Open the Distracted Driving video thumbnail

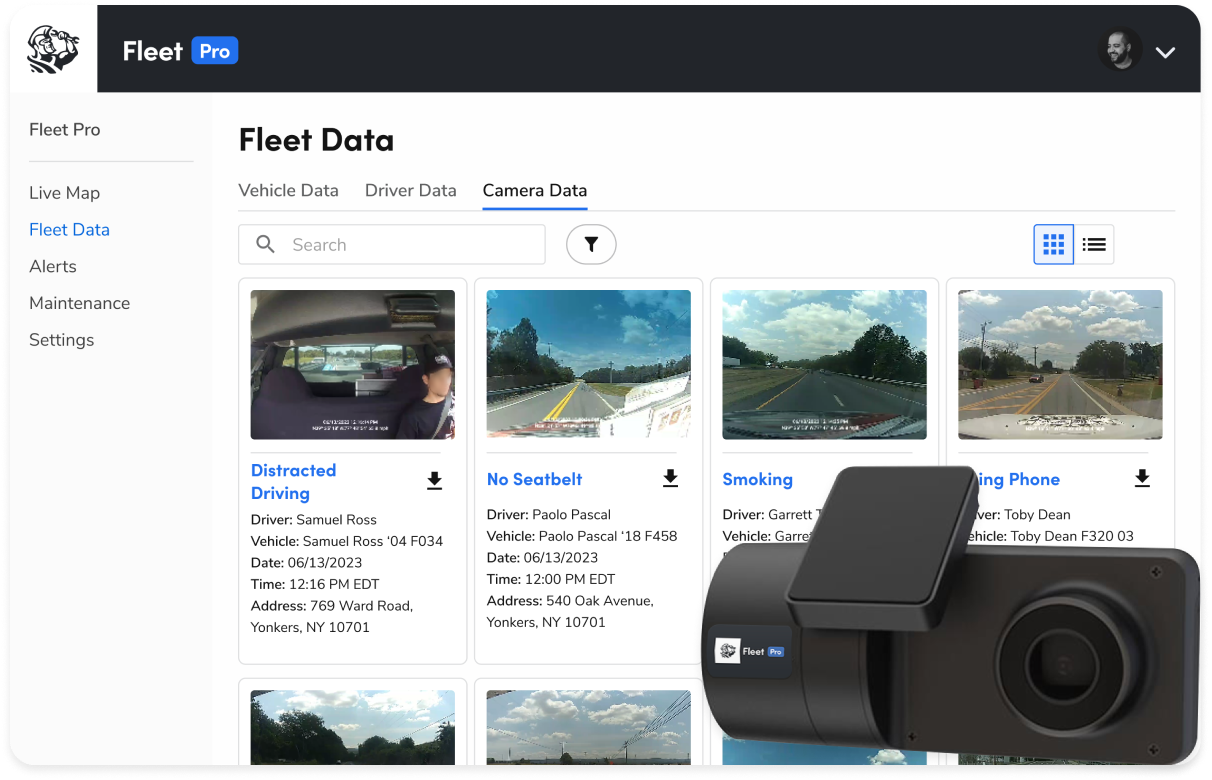(352, 364)
